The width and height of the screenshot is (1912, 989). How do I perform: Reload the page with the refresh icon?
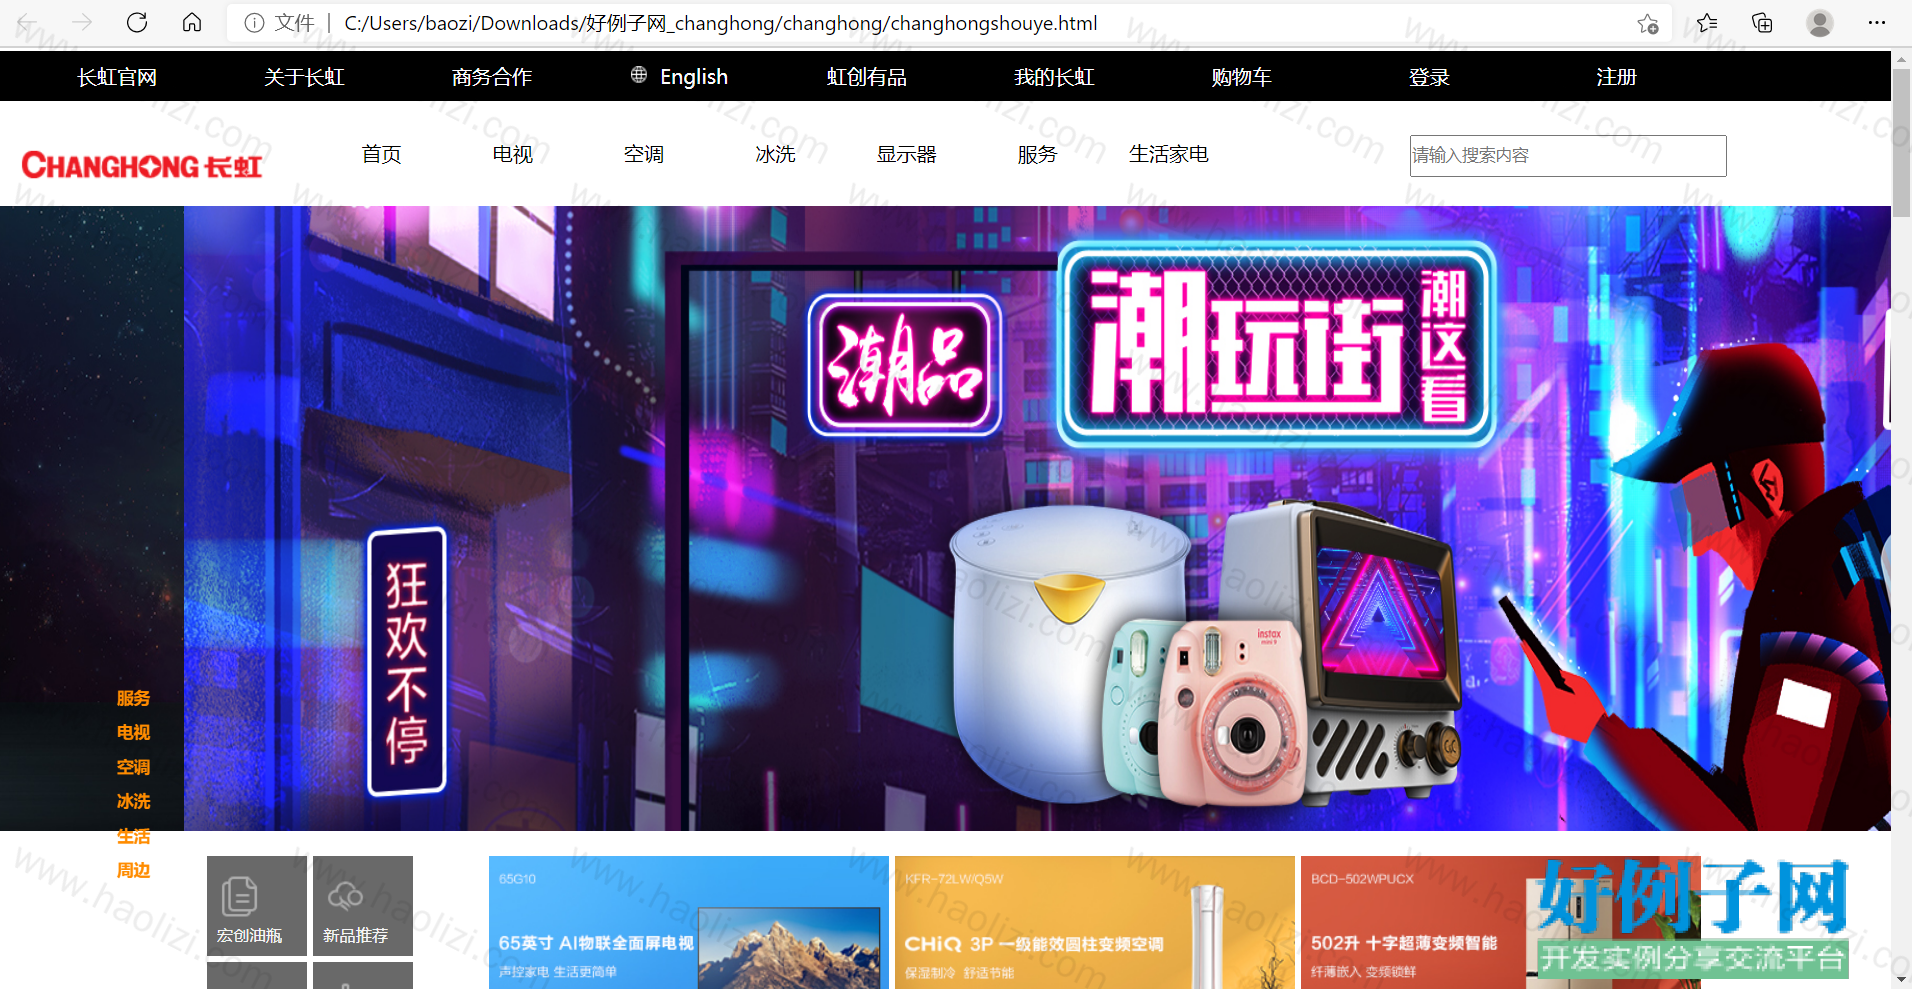pos(137,23)
